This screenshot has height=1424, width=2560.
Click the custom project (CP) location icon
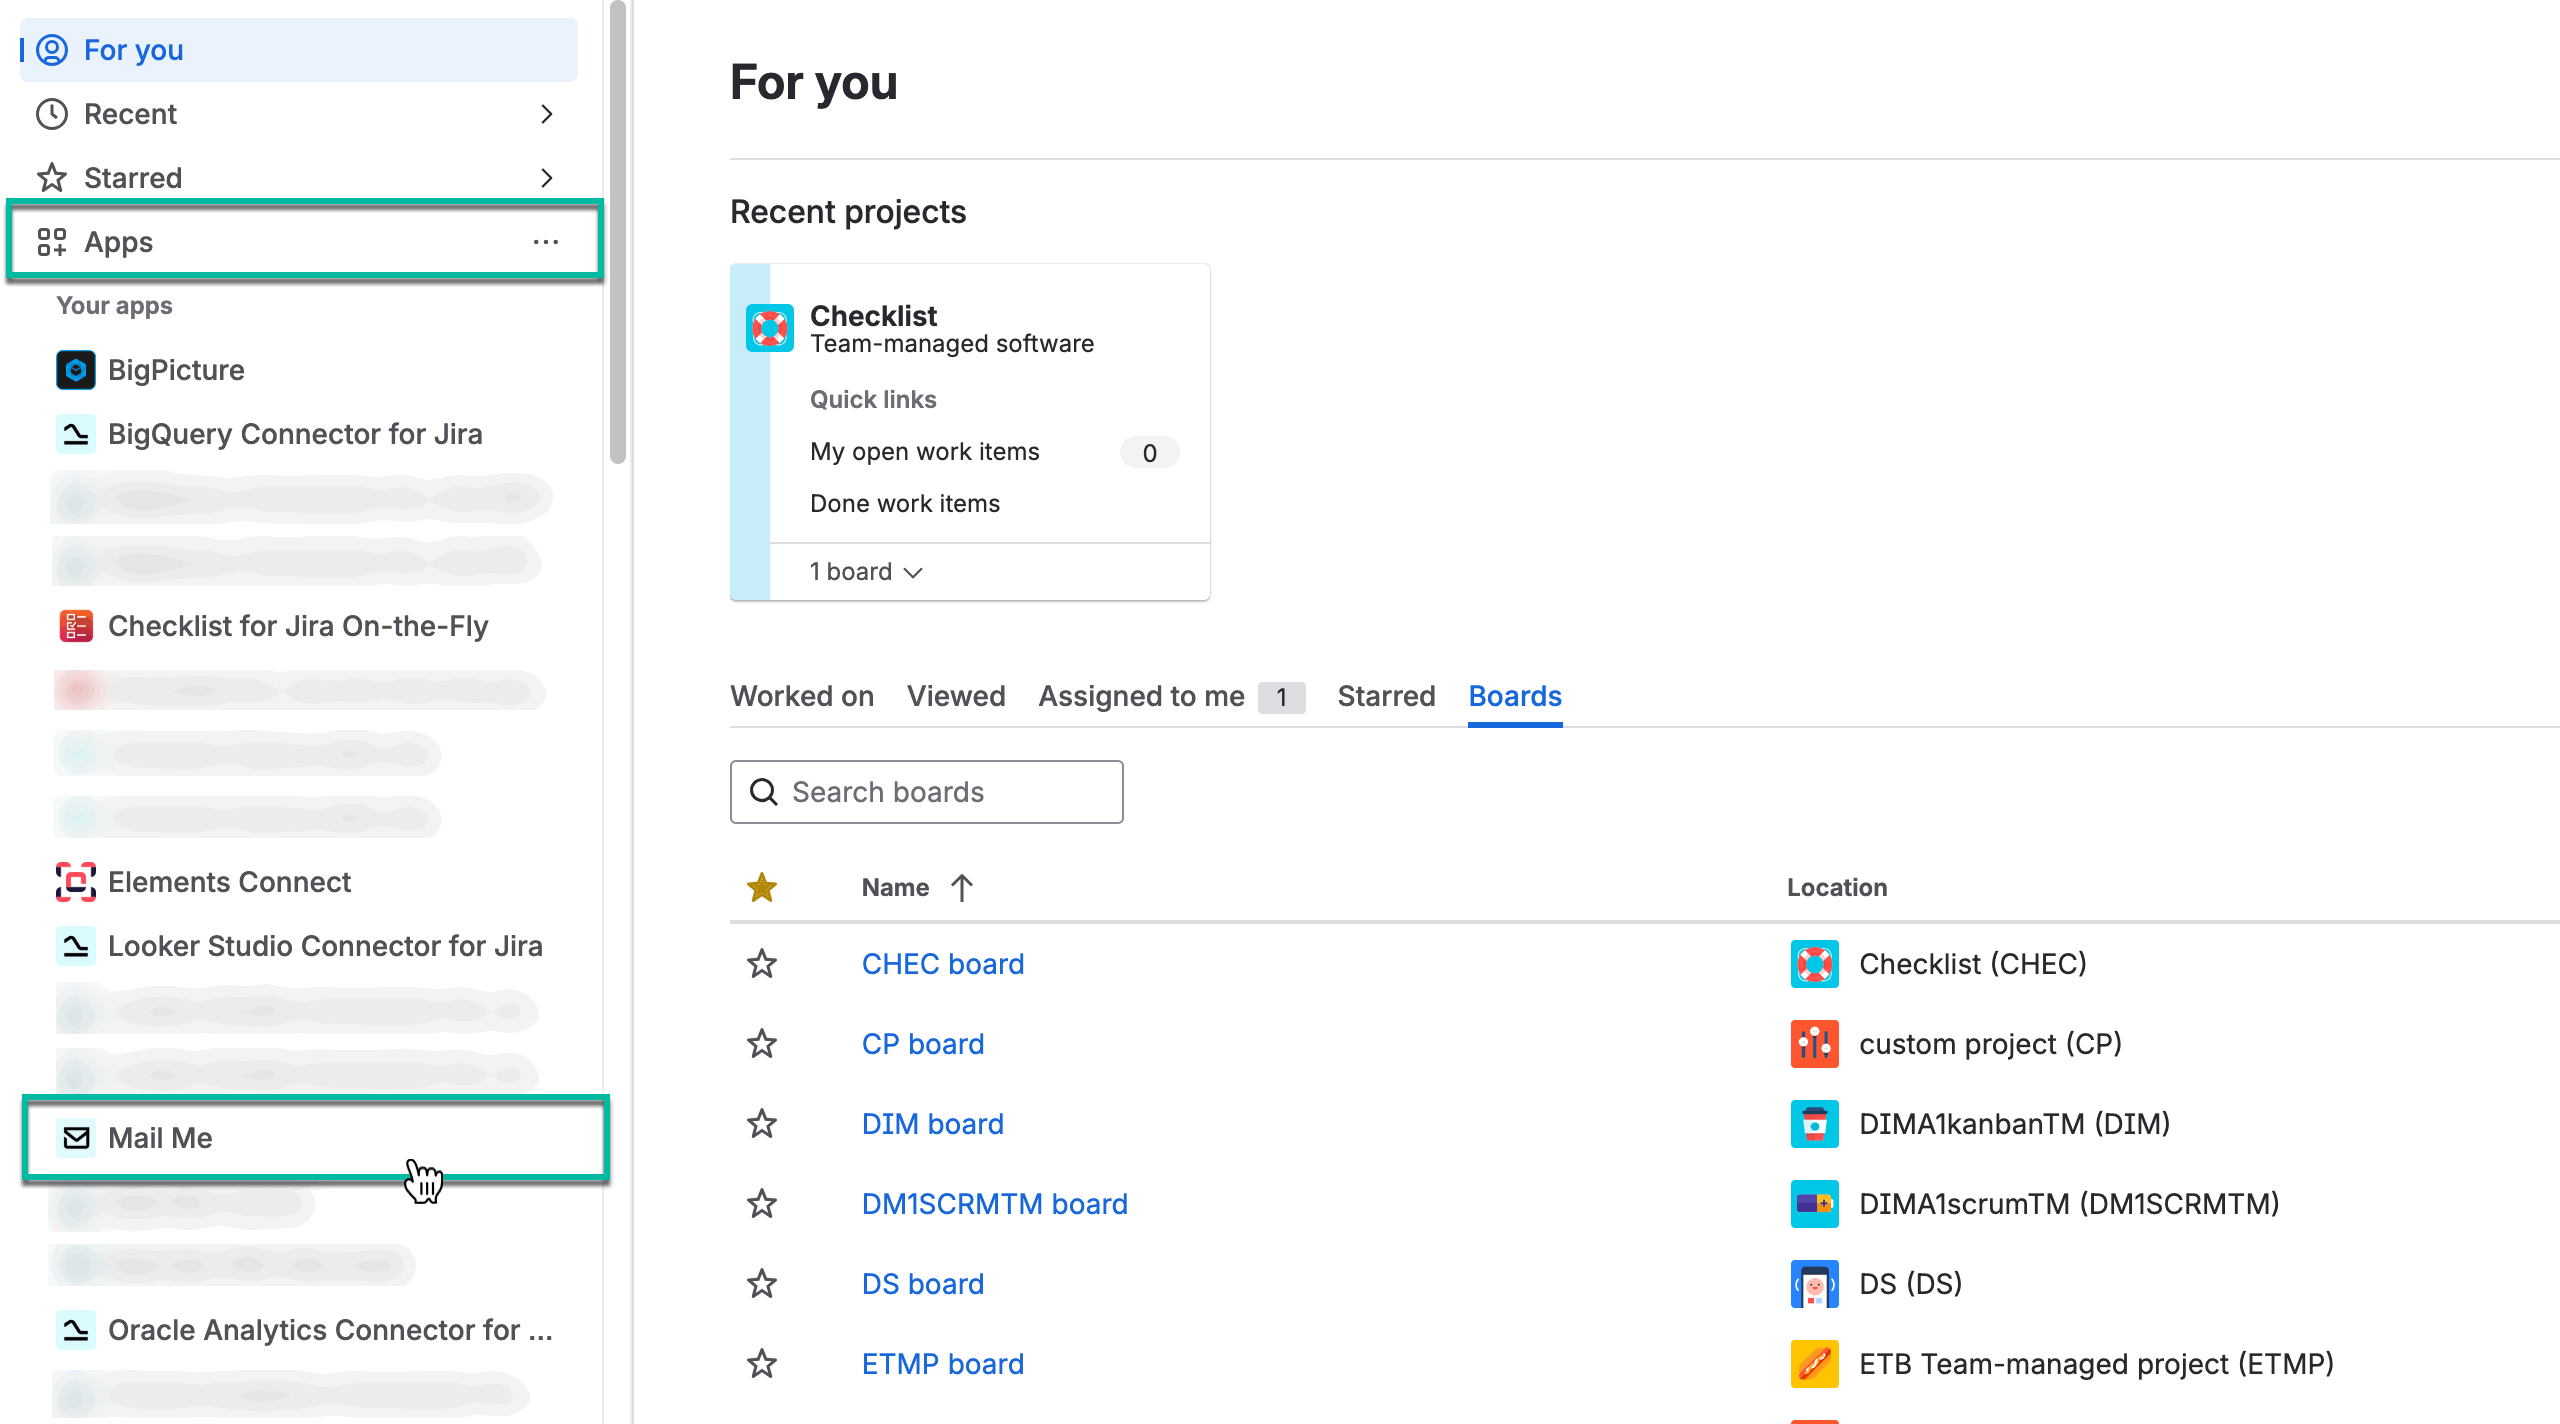[x=1814, y=1044]
